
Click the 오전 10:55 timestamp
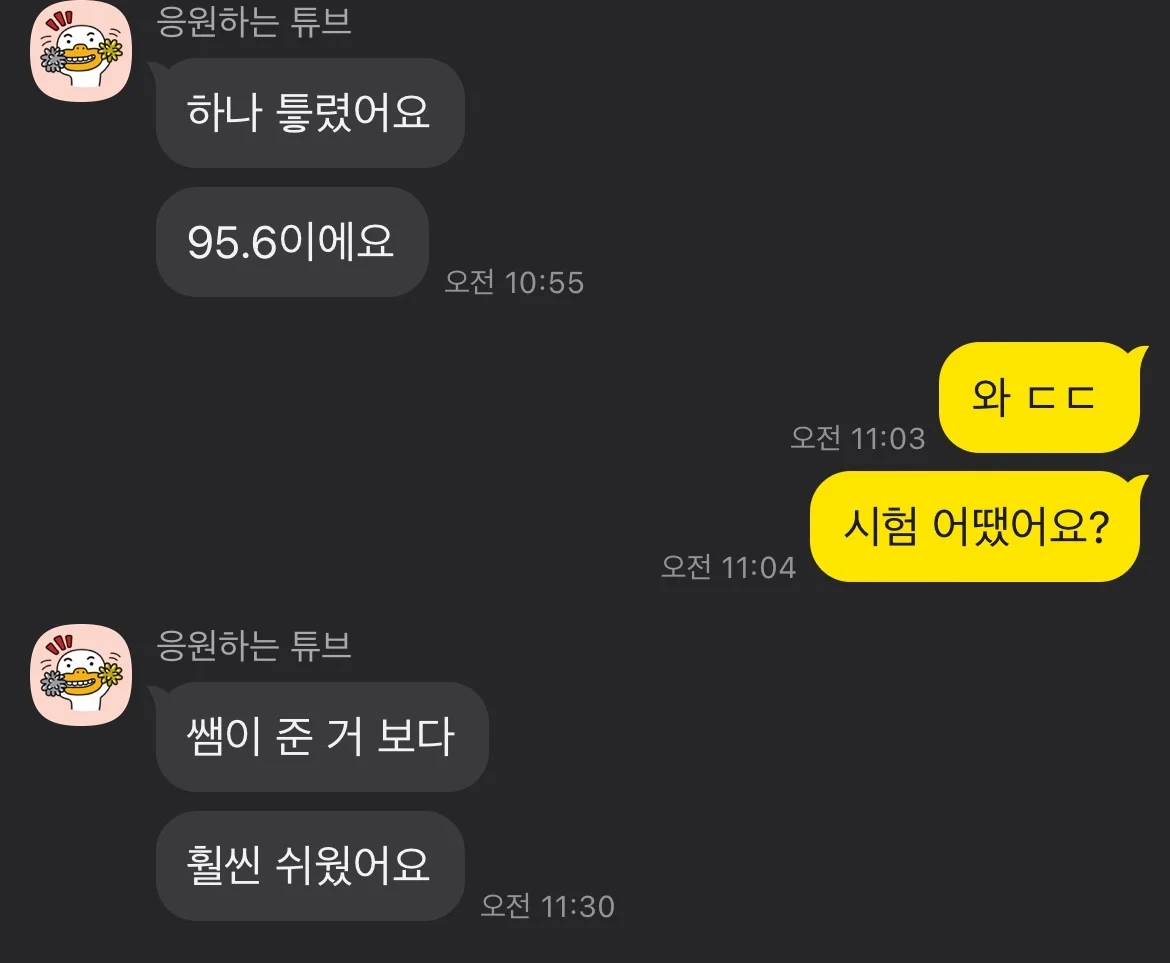[514, 282]
